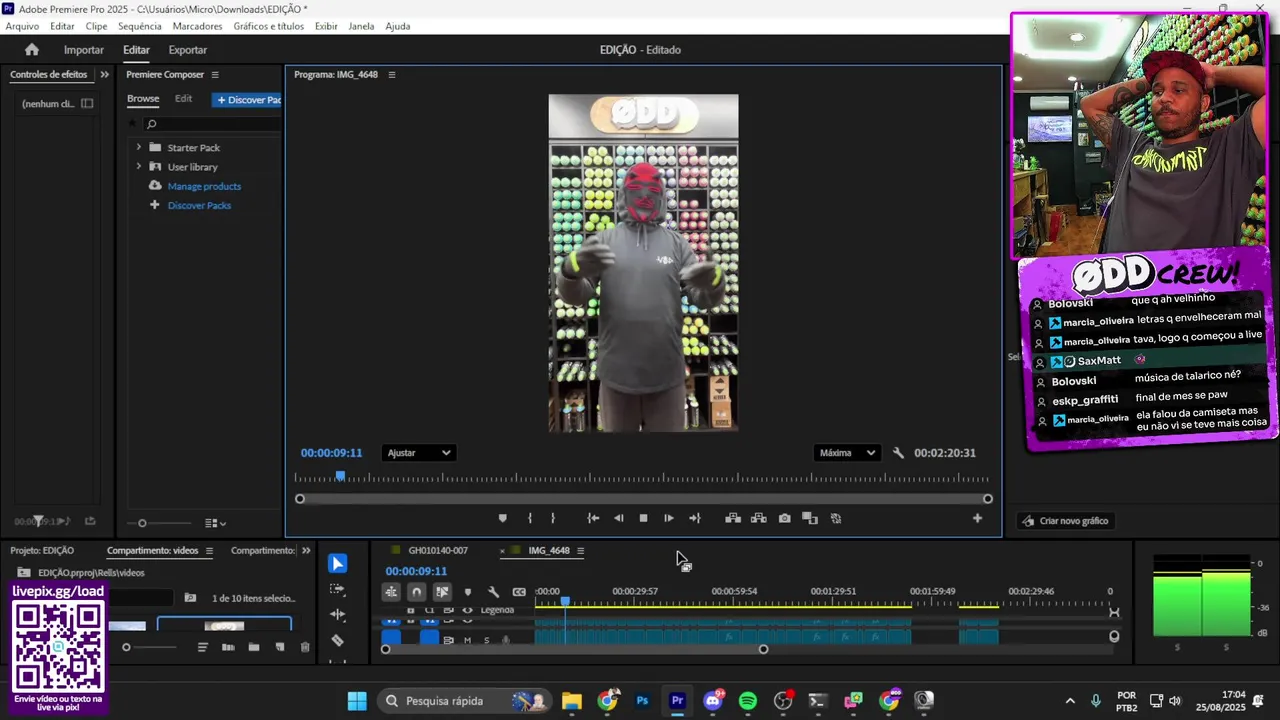Screen dimensions: 1280x720
Task: Open the IMG_4648 timeline tab menu
Action: (x=580, y=551)
